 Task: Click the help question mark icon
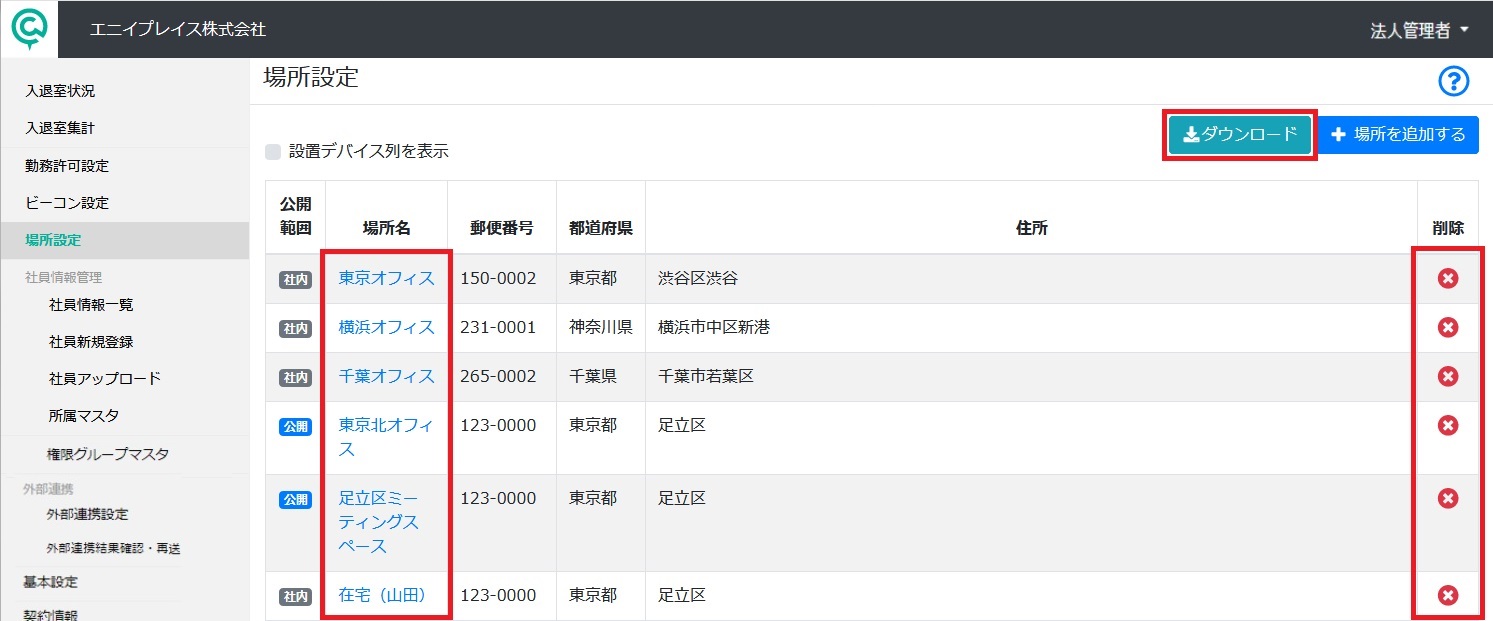coord(1453,82)
